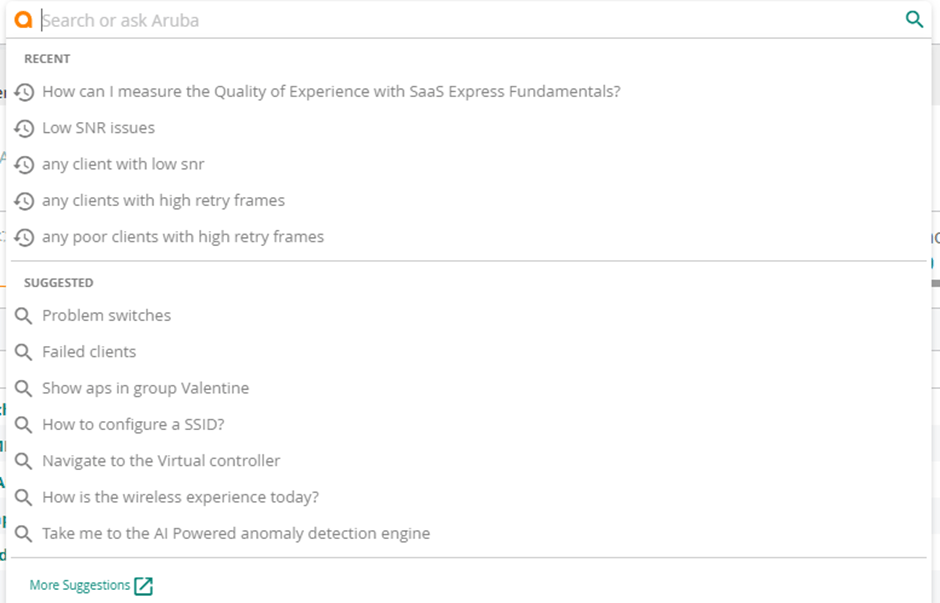This screenshot has width=940, height=603.
Task: Select the Problem switches suggestion
Action: (x=106, y=316)
